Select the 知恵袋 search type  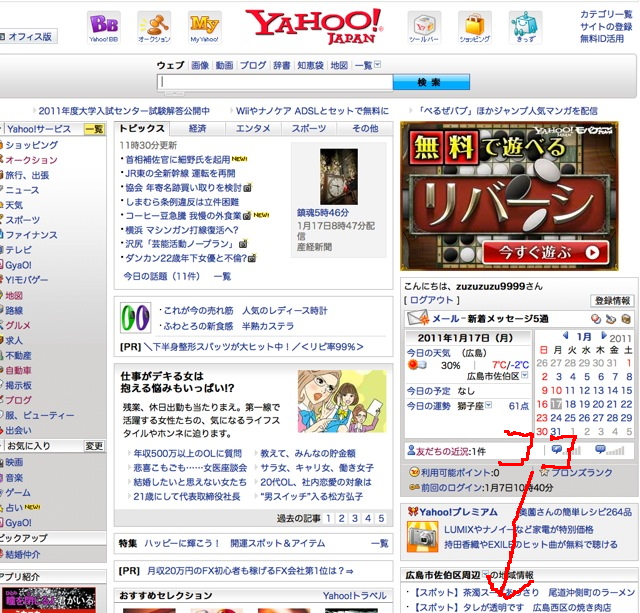(x=310, y=65)
